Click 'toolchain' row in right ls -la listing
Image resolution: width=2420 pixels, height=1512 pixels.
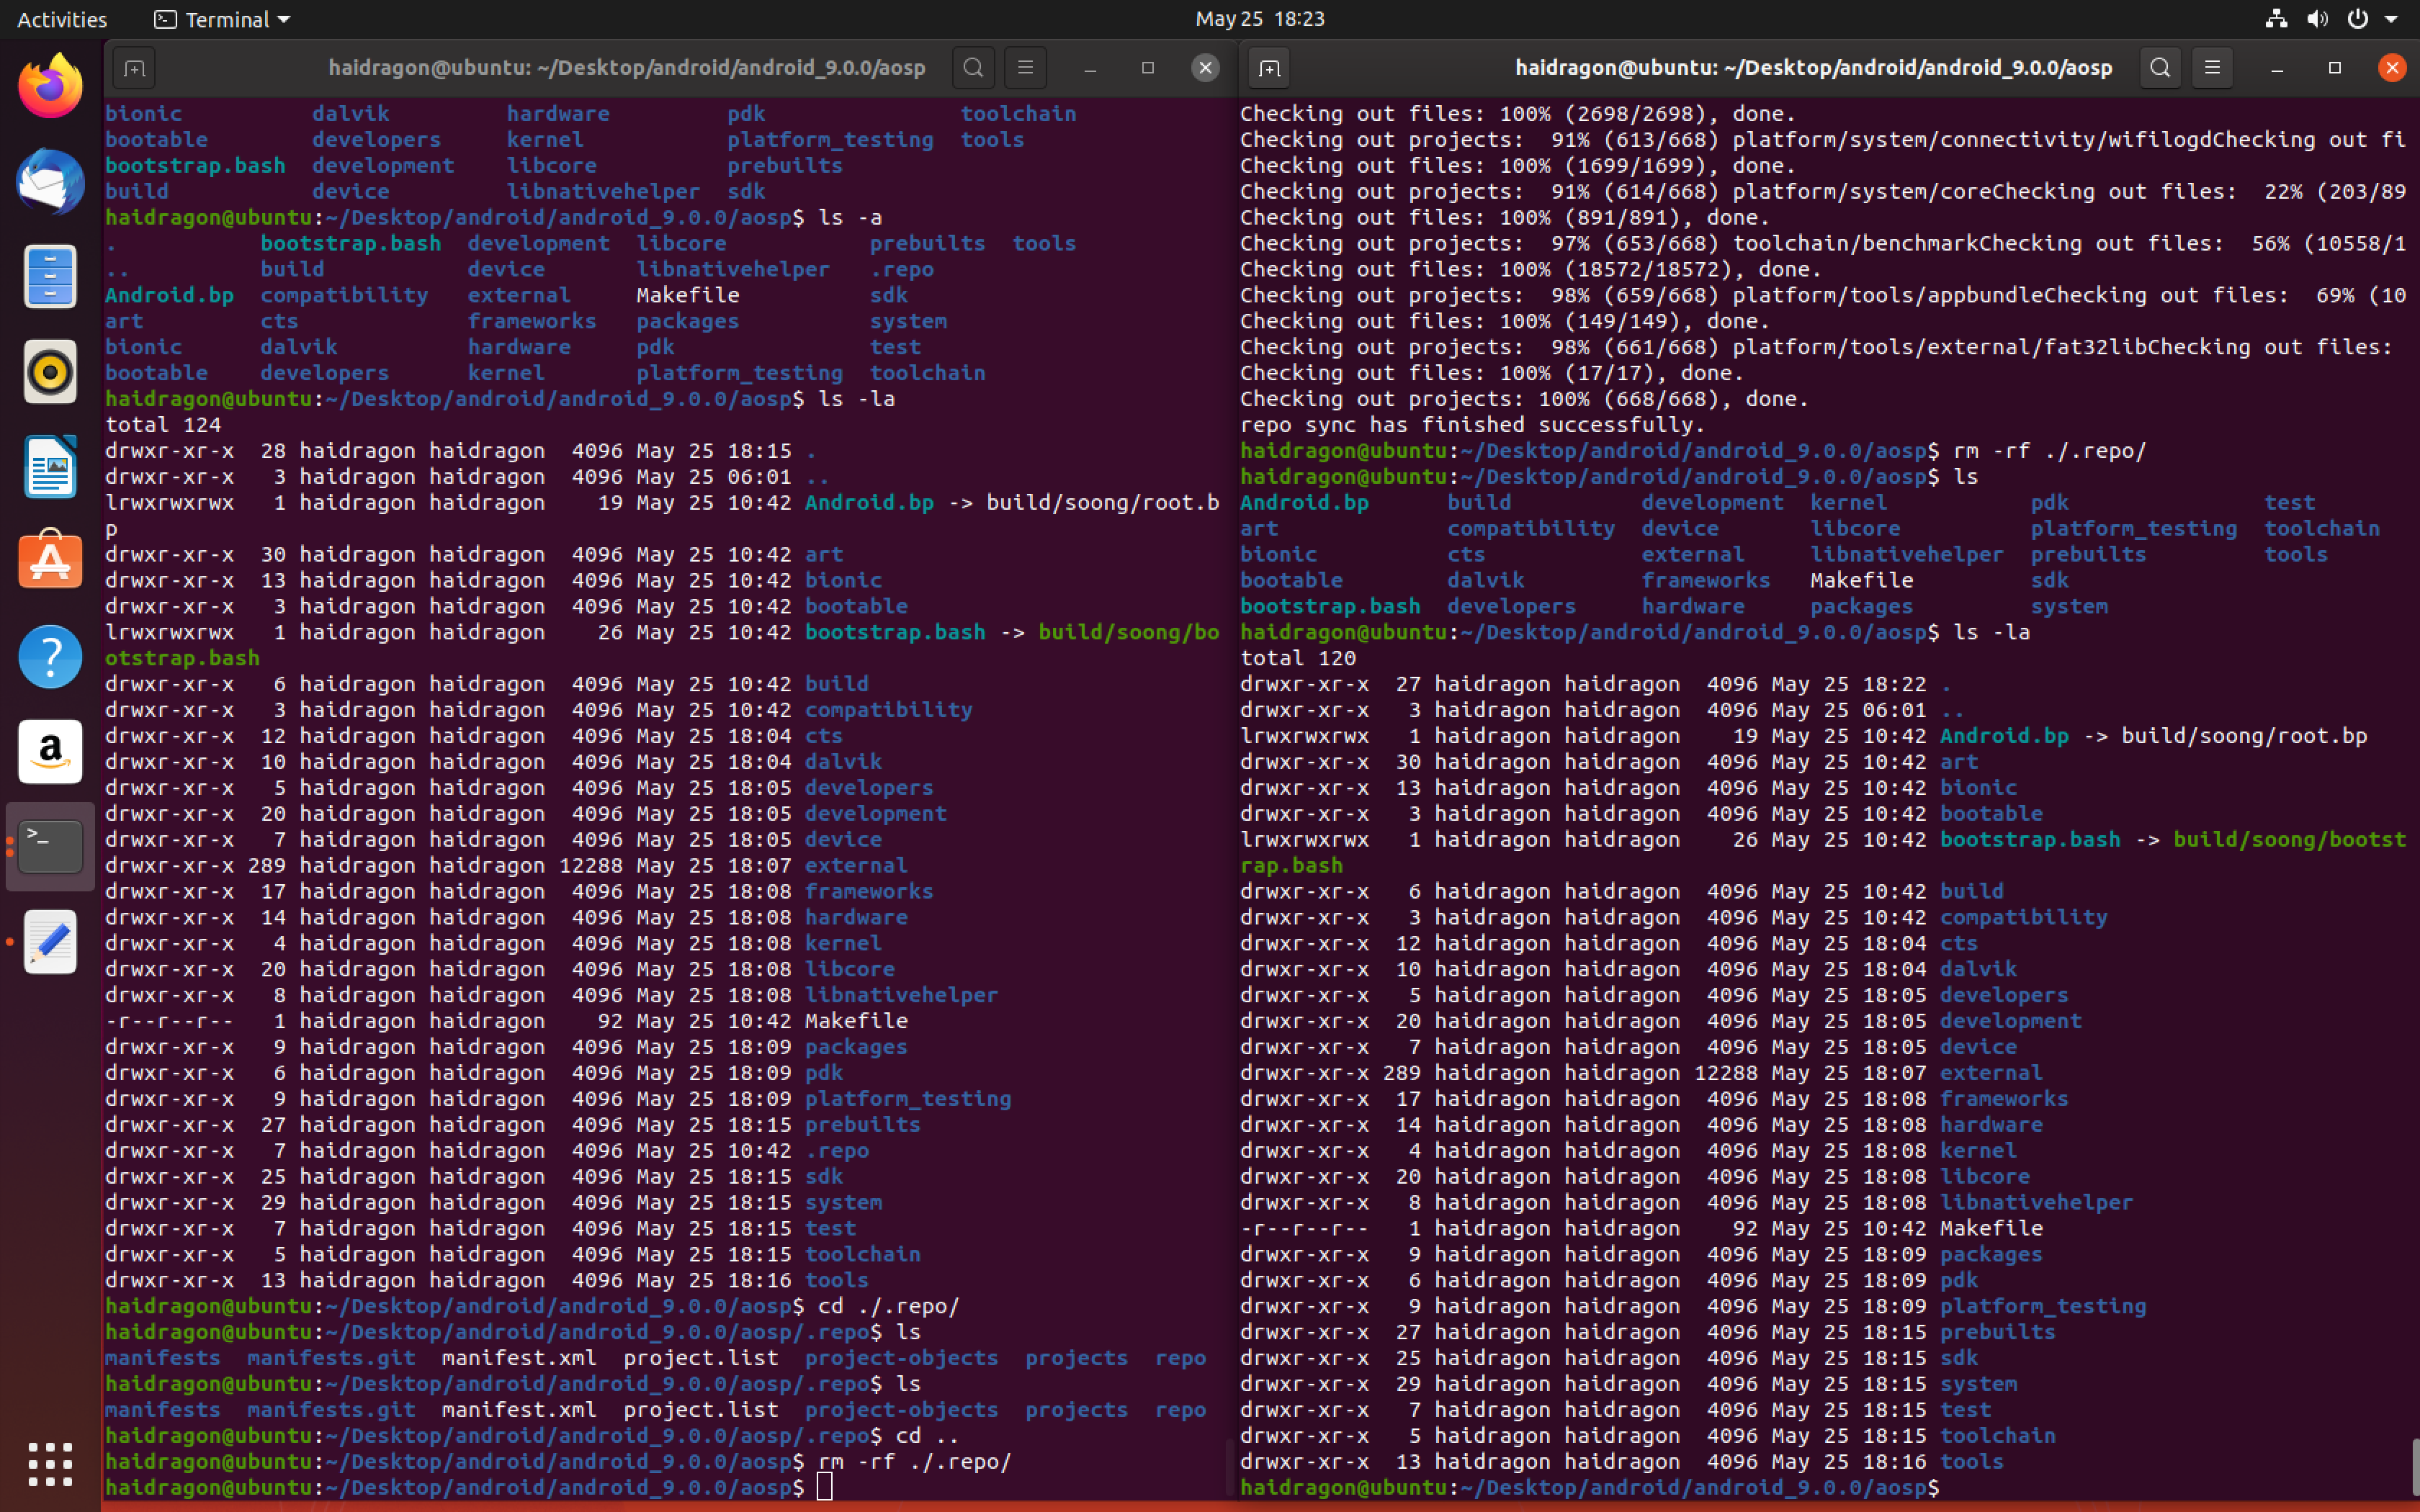pos(1648,1436)
